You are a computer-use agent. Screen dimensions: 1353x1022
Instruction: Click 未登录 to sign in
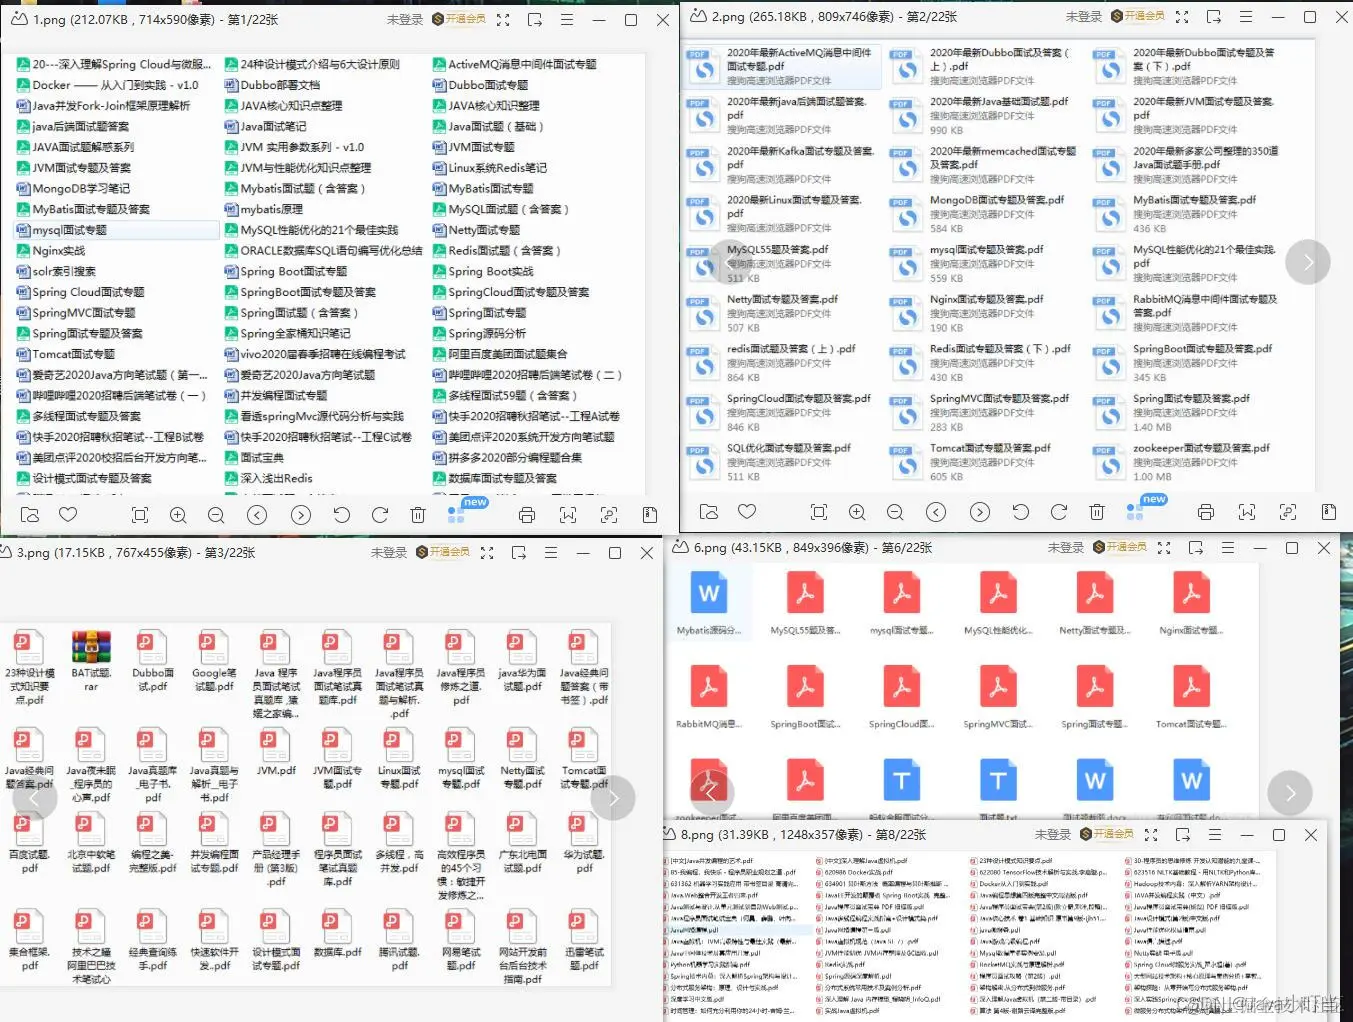(405, 17)
